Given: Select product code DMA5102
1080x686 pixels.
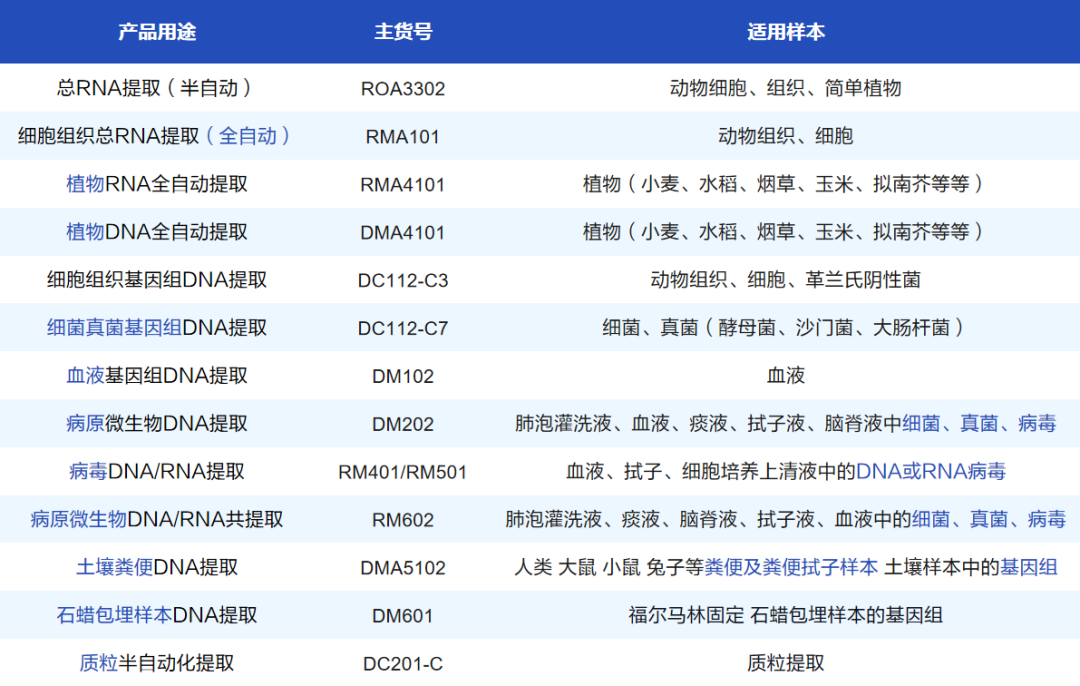Looking at the screenshot, I should [403, 568].
